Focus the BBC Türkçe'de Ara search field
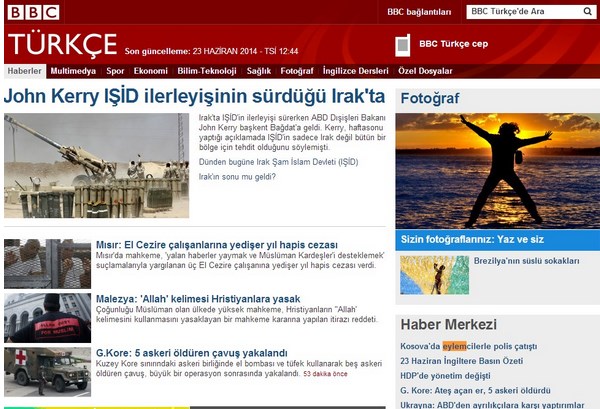Image resolution: width=600 pixels, height=409 pixels. [x=520, y=12]
